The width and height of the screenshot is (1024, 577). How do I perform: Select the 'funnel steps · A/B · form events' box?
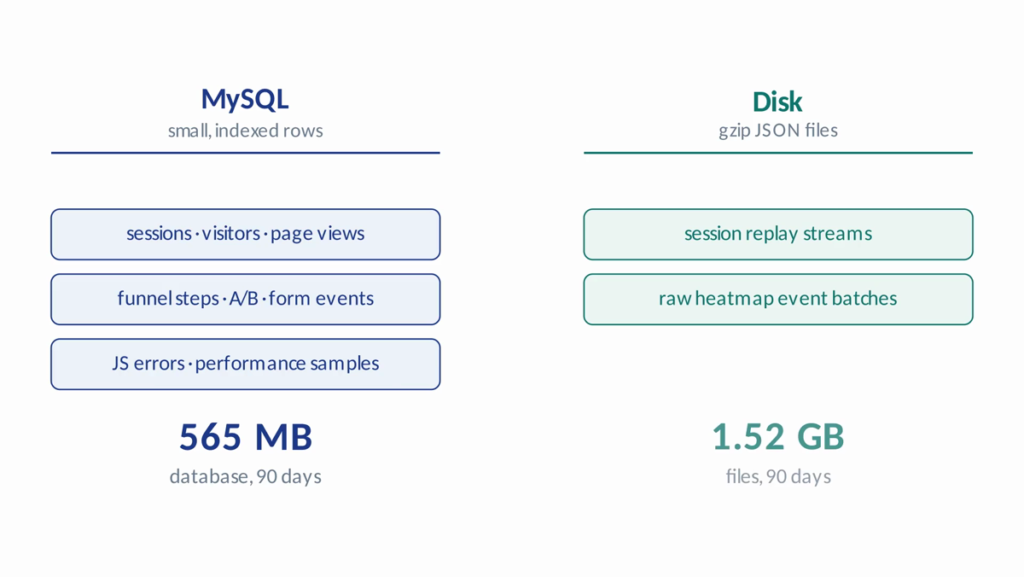click(246, 299)
